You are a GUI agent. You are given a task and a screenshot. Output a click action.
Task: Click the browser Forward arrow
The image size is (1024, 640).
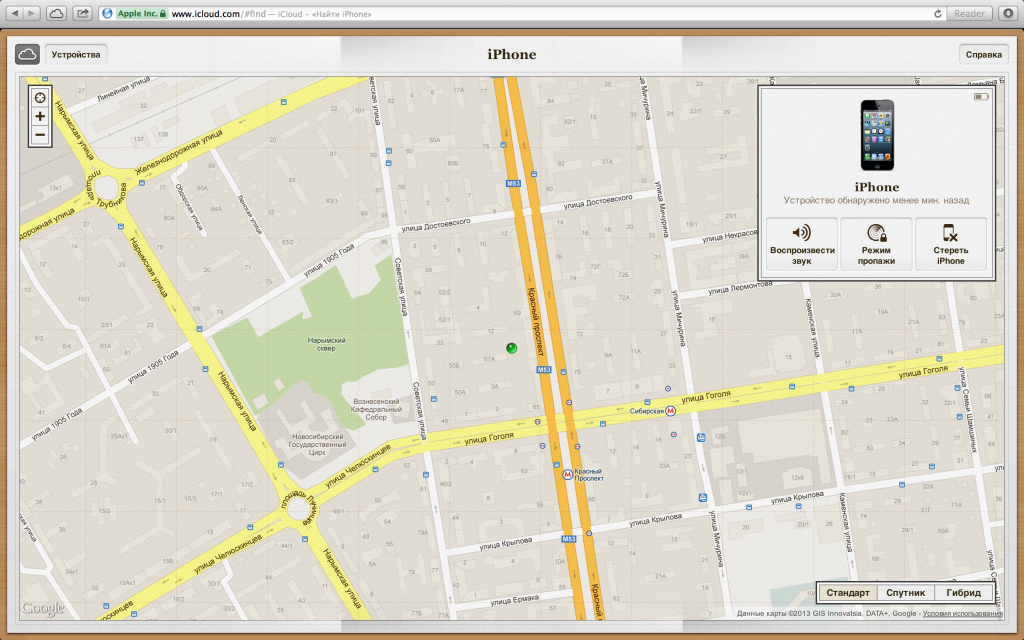[32, 13]
